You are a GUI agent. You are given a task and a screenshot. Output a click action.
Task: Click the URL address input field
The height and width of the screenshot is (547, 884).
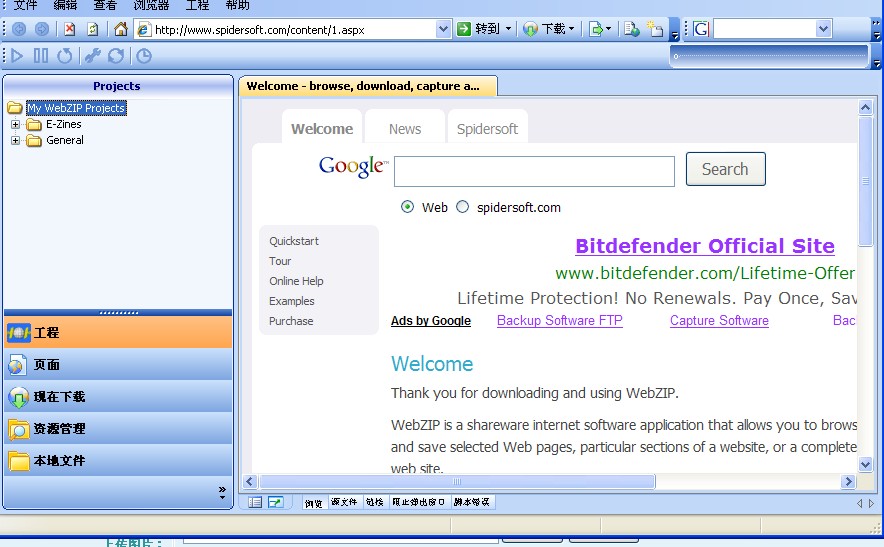[294, 29]
